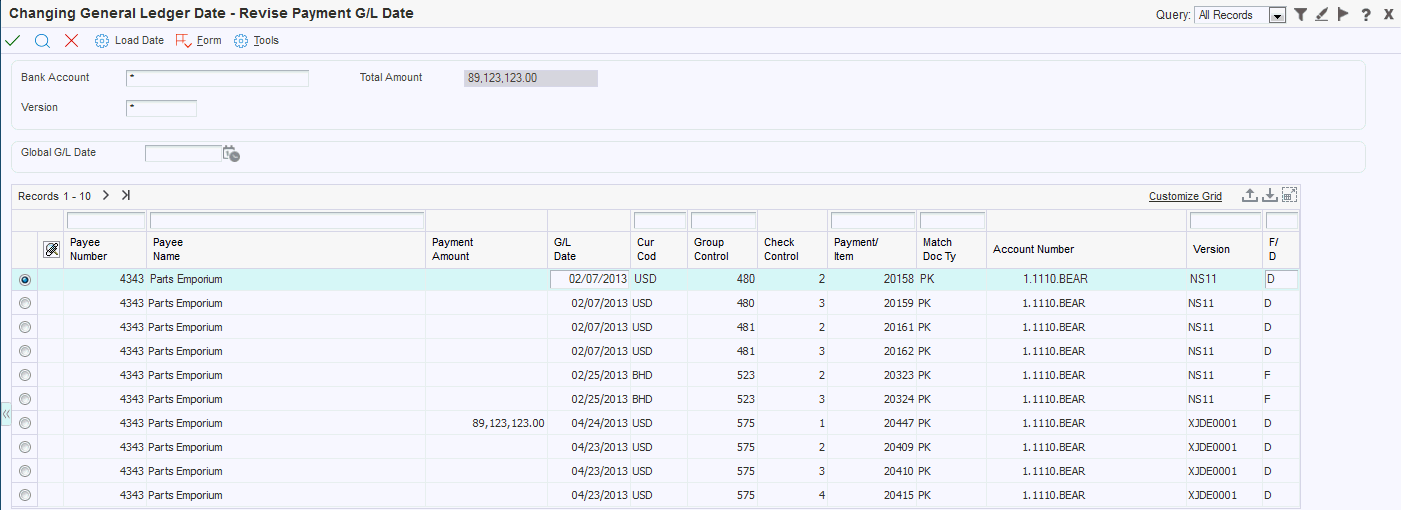This screenshot has height=510, width=1401.
Task: Open the Global G/L Date calendar picker
Action: pos(231,154)
